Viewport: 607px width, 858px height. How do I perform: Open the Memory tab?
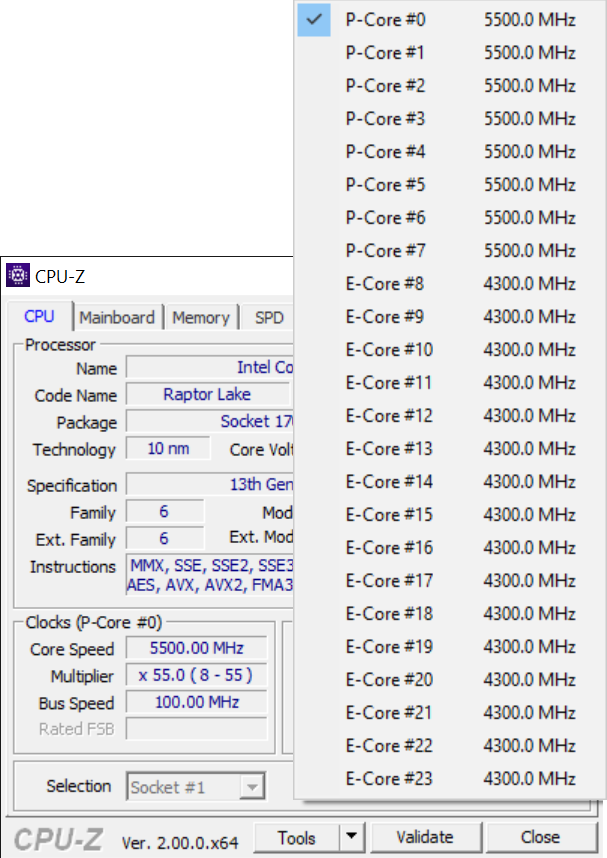pyautogui.click(x=201, y=317)
